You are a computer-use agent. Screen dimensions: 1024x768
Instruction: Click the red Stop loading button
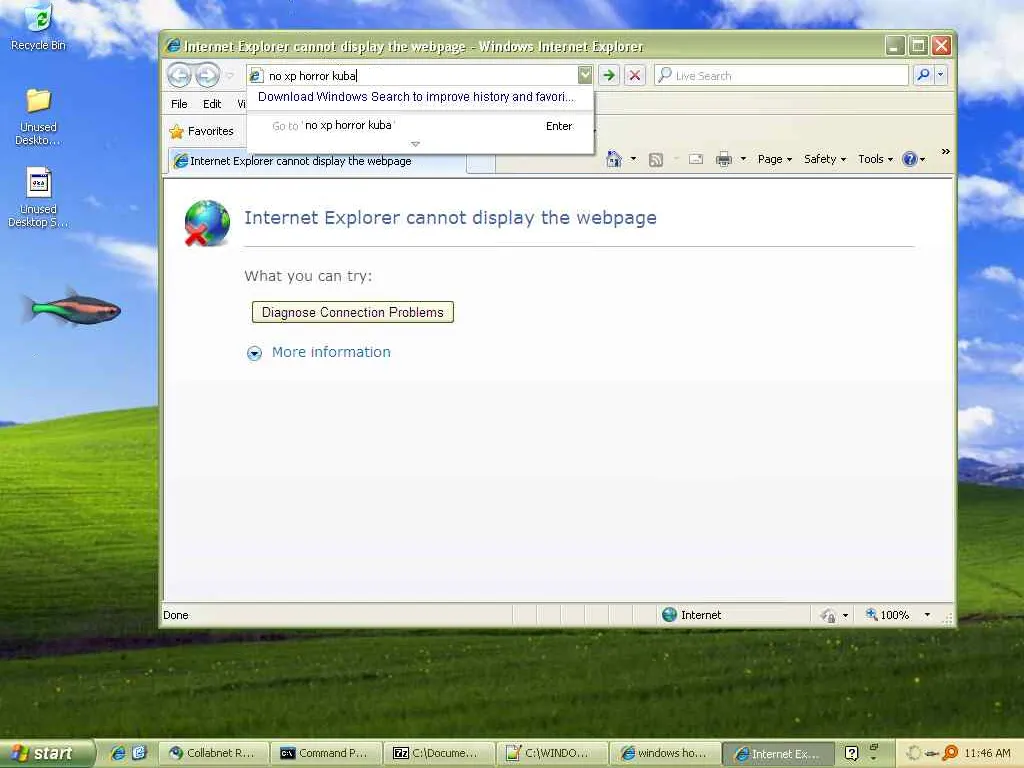coord(635,75)
